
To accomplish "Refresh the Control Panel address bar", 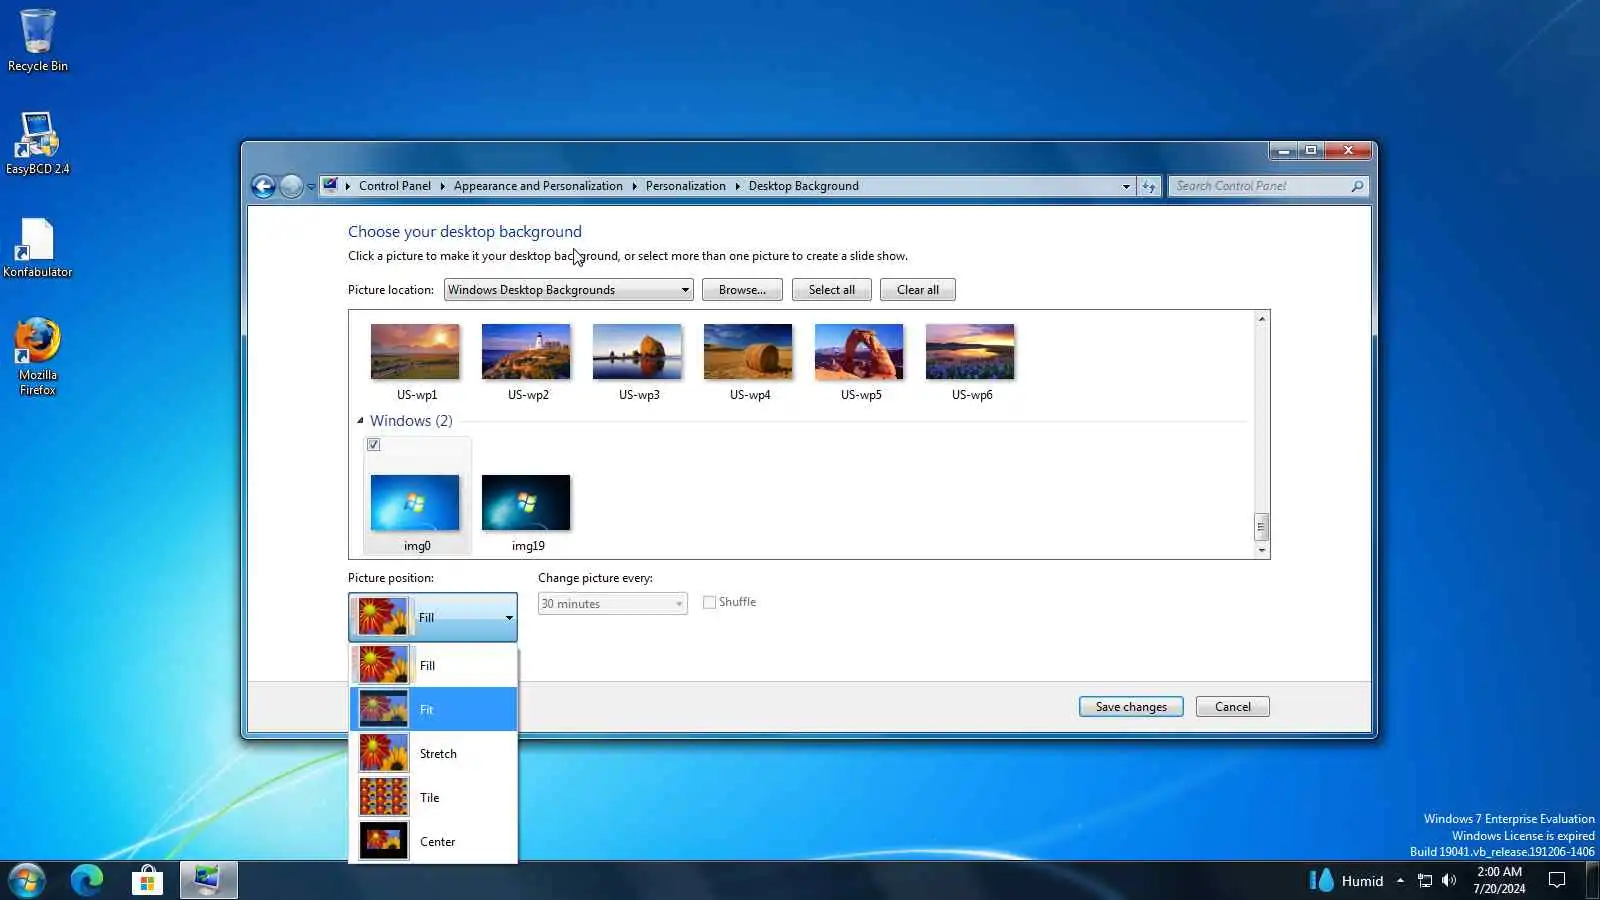I will 1149,186.
